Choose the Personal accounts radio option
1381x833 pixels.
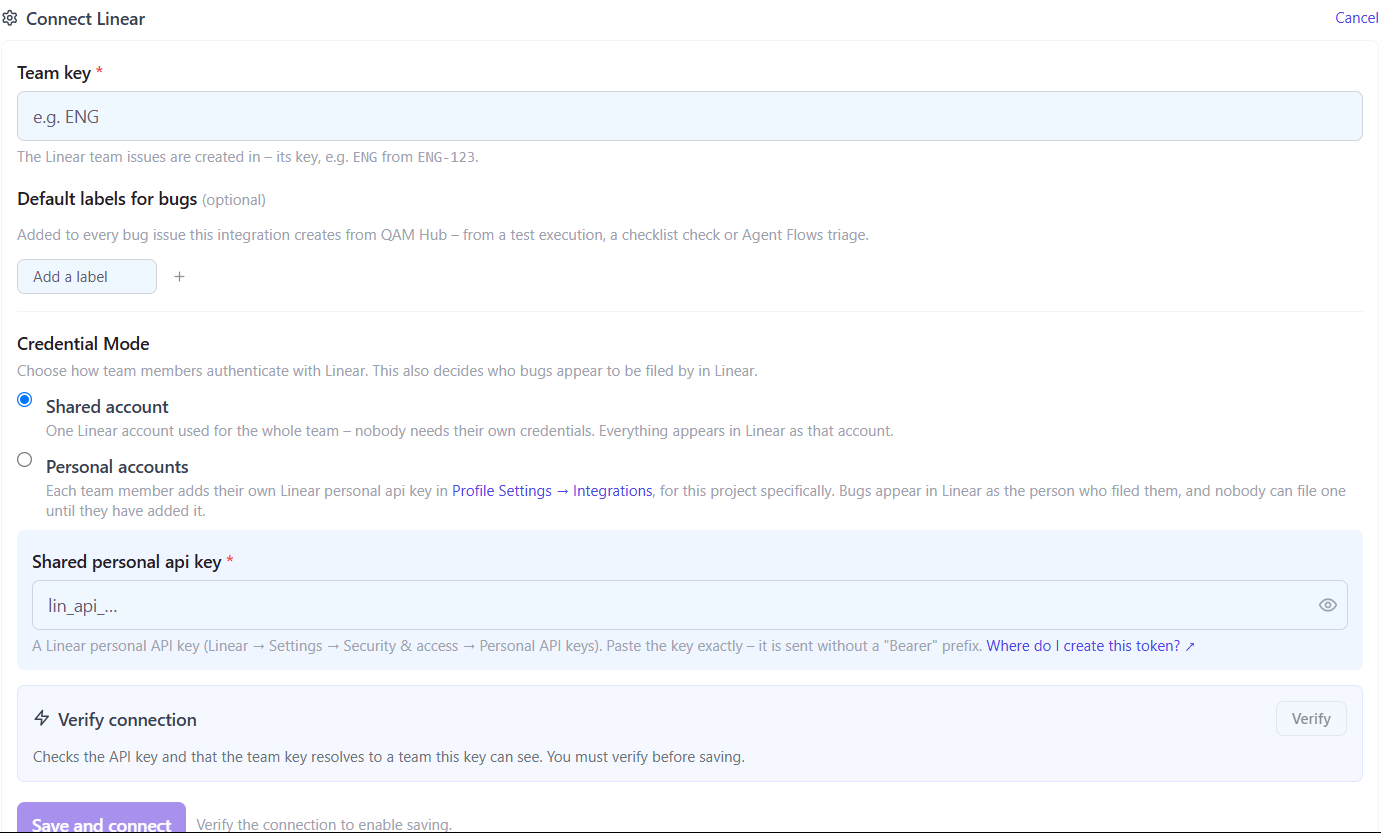point(25,460)
